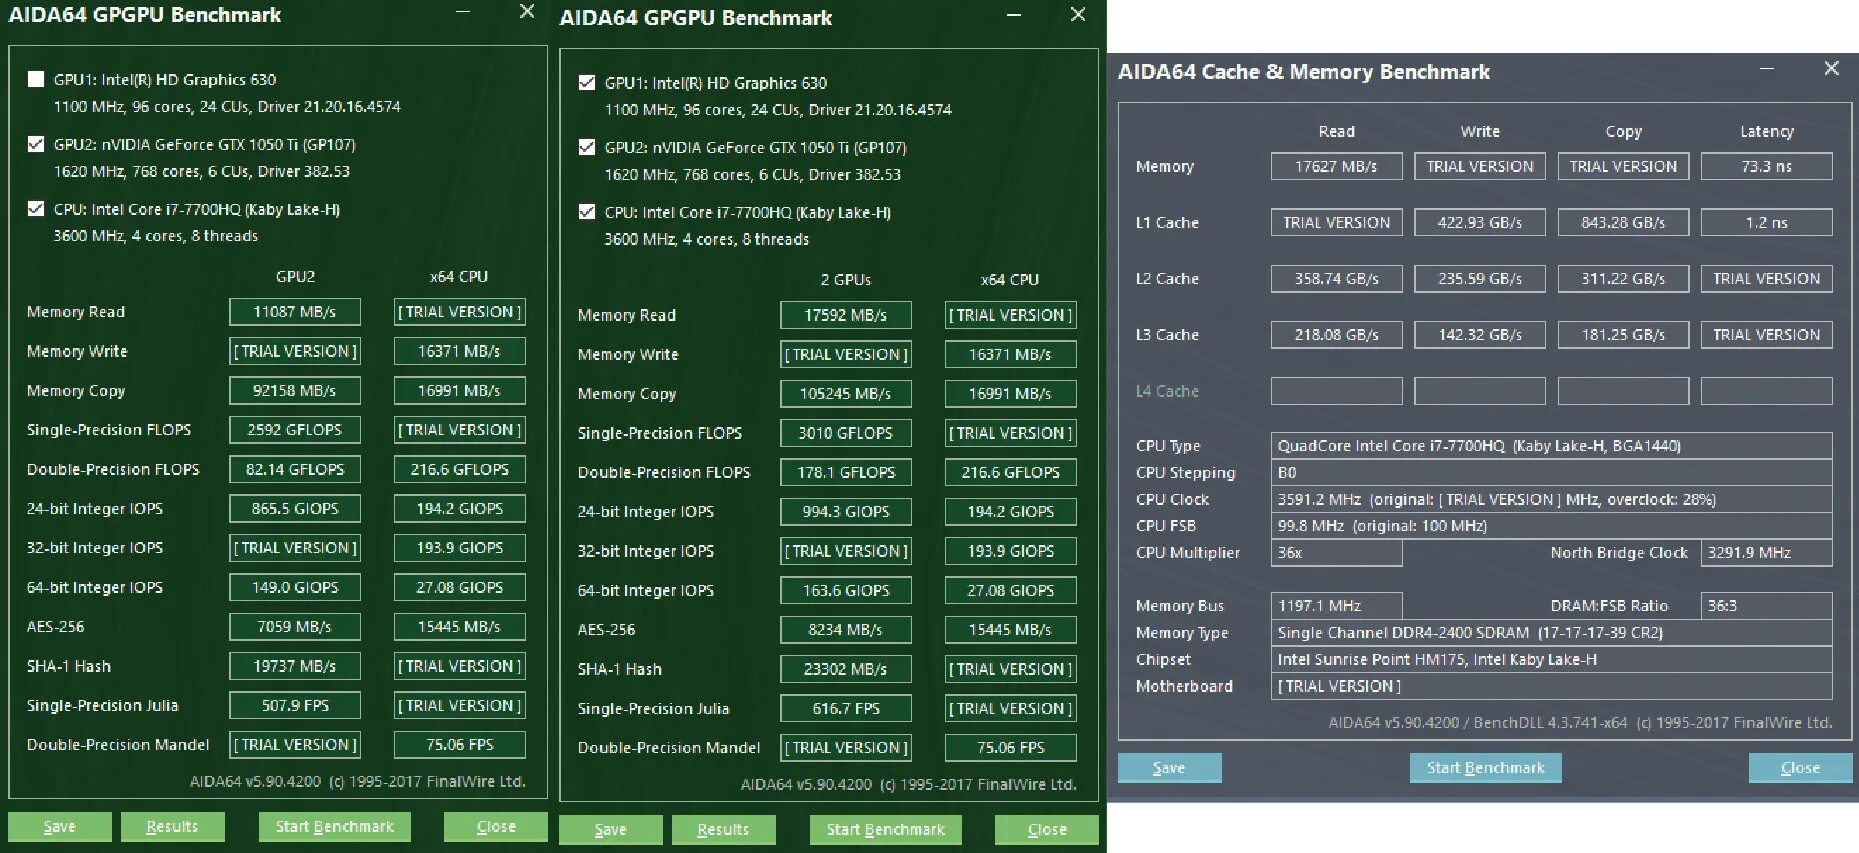Select 2 GPUs Memory Read 17592 MB/s
The image size is (1859, 853).
coord(846,315)
